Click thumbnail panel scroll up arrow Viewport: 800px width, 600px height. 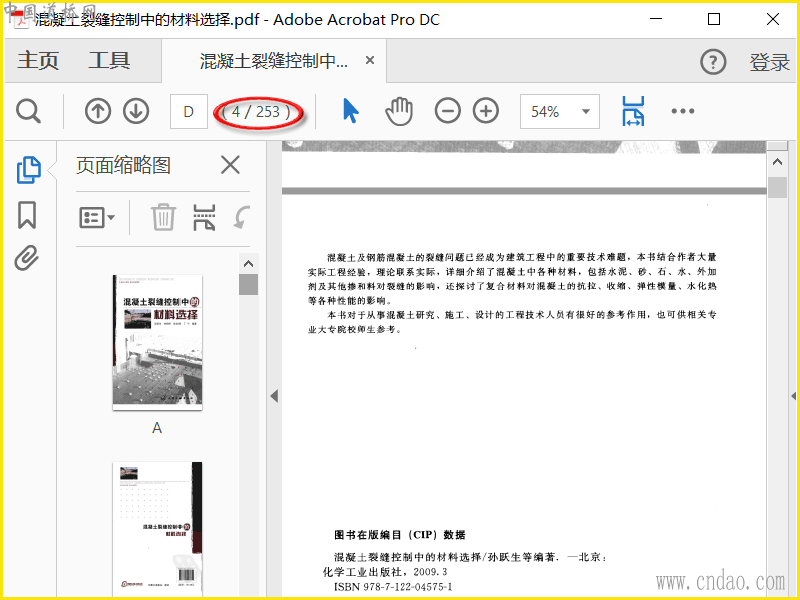click(248, 263)
